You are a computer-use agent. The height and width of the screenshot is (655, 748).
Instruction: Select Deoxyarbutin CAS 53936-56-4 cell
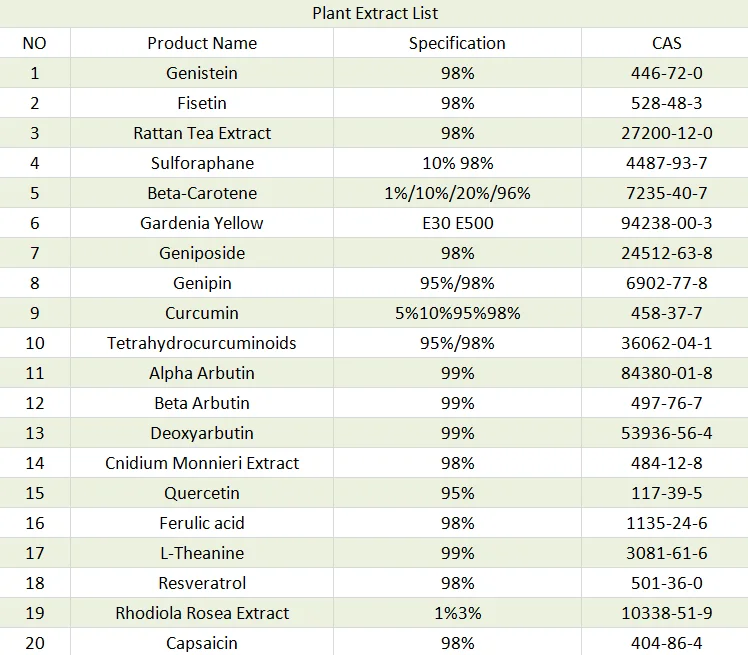(666, 433)
